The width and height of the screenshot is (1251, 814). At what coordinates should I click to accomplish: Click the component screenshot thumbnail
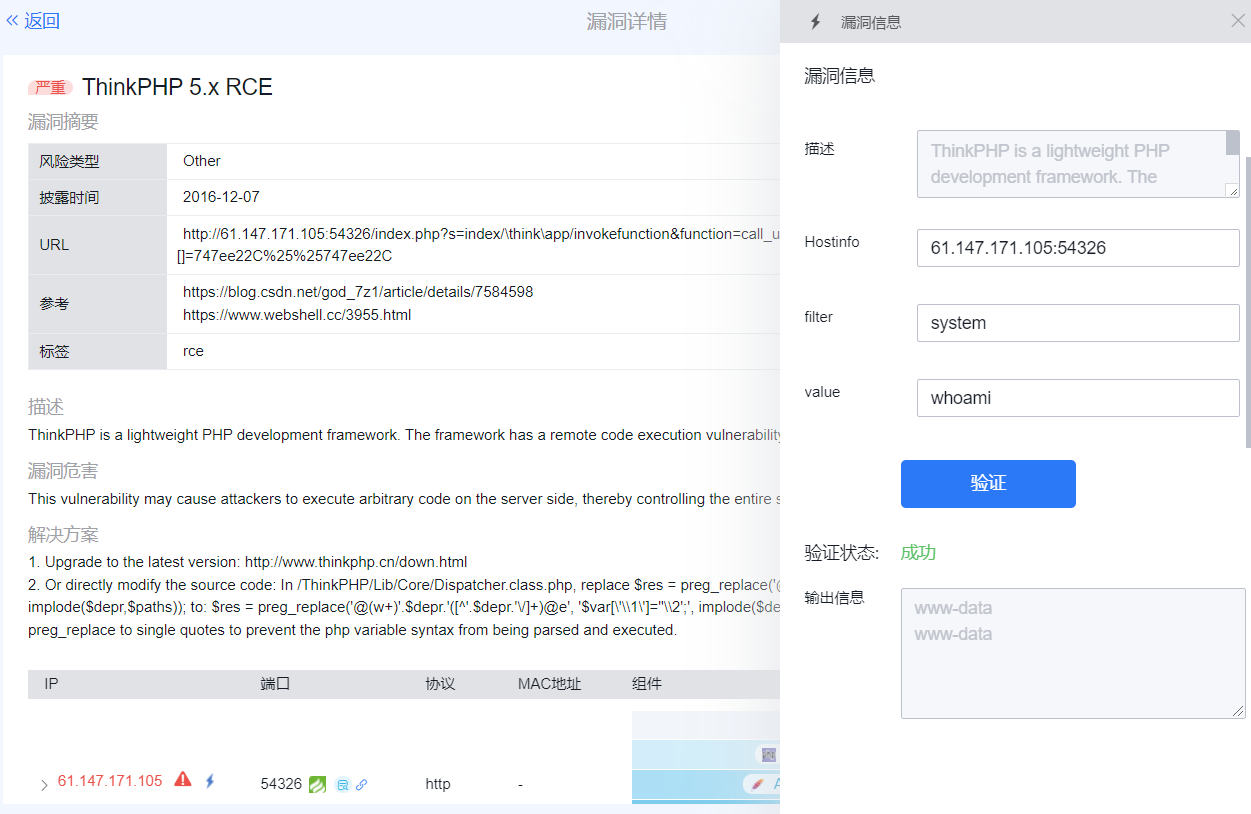pos(706,757)
